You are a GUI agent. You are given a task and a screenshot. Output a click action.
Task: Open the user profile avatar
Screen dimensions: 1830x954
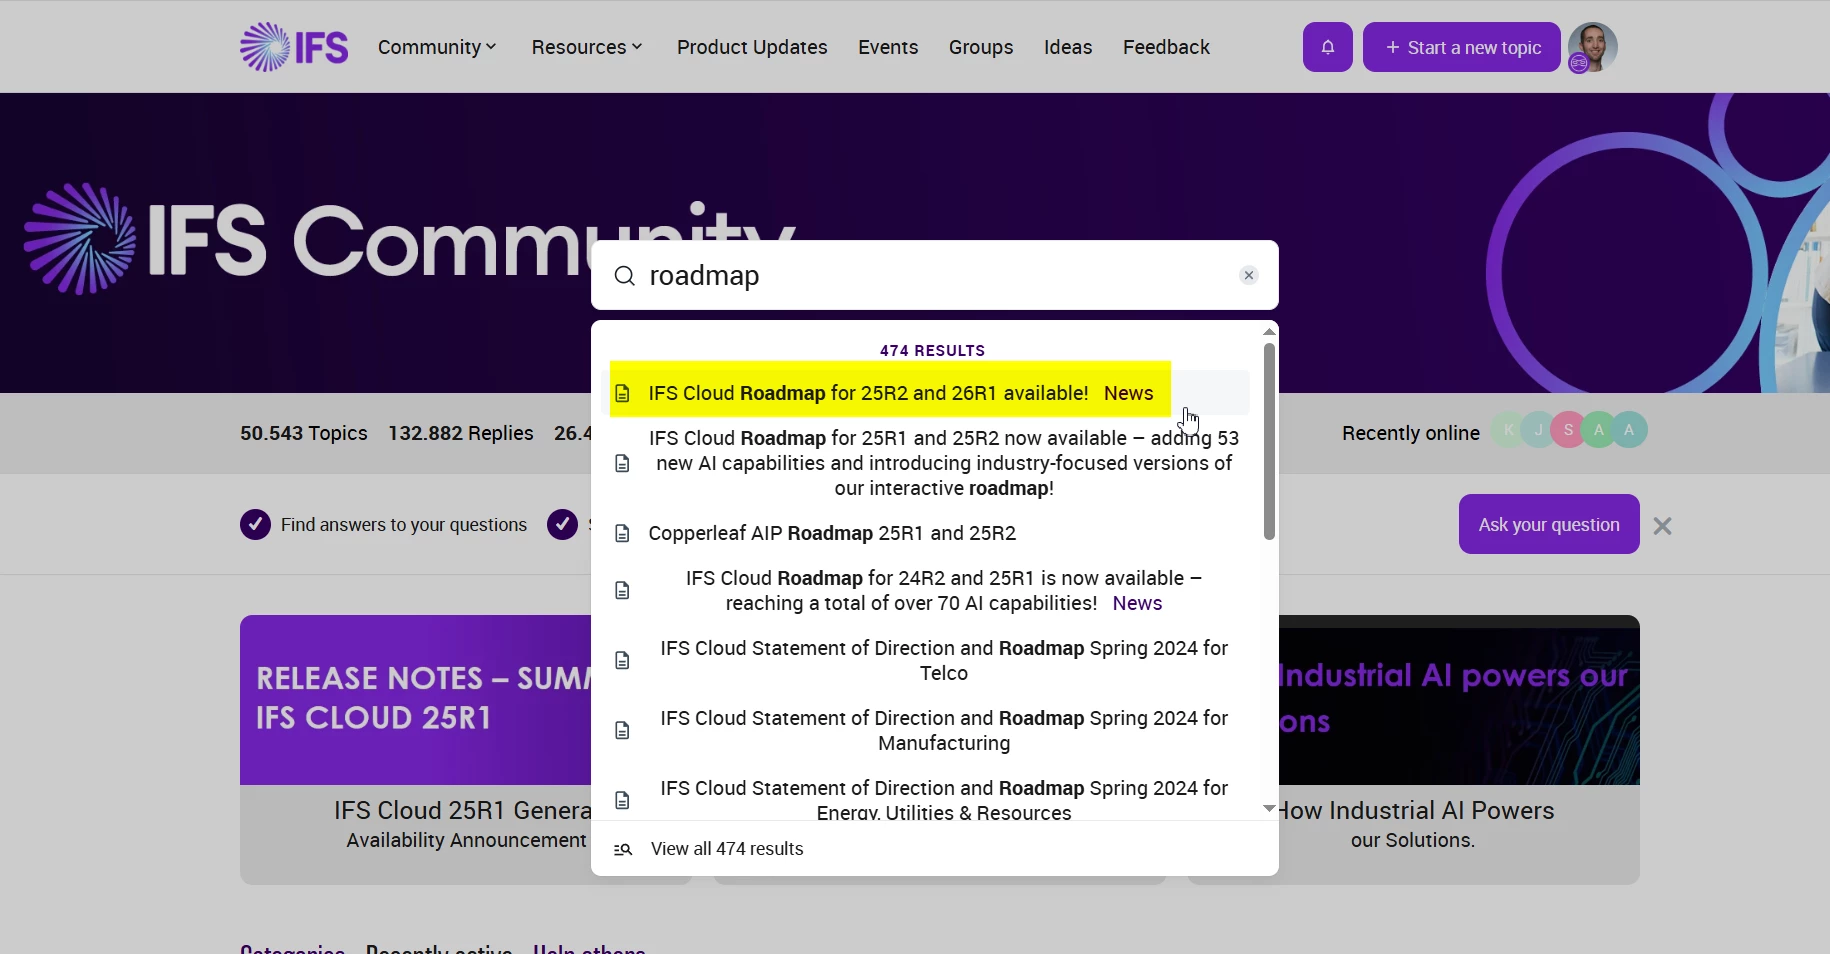coord(1593,47)
